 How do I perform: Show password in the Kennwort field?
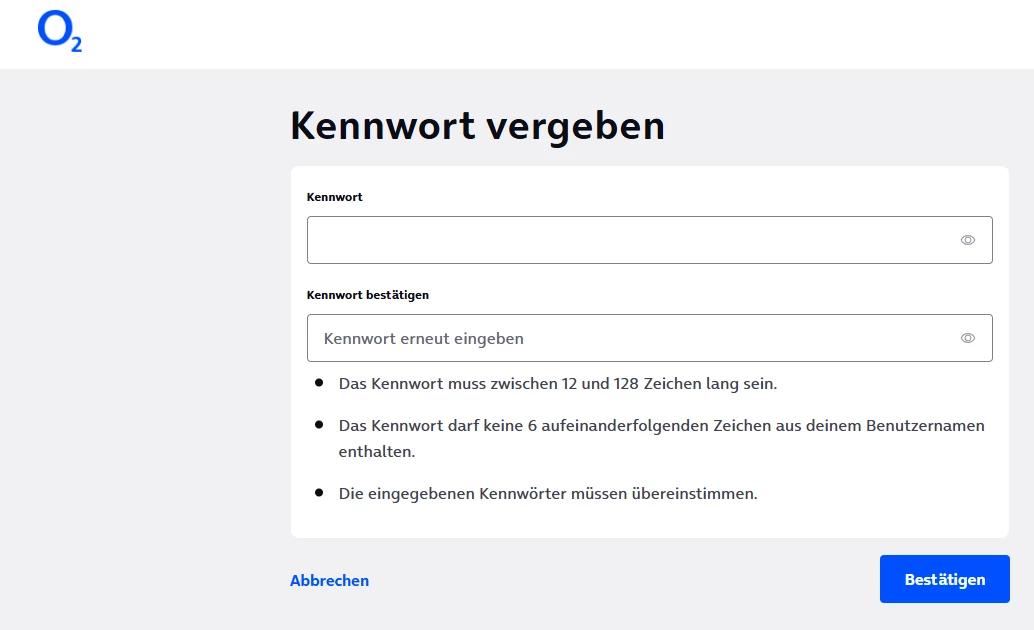[x=967, y=240]
